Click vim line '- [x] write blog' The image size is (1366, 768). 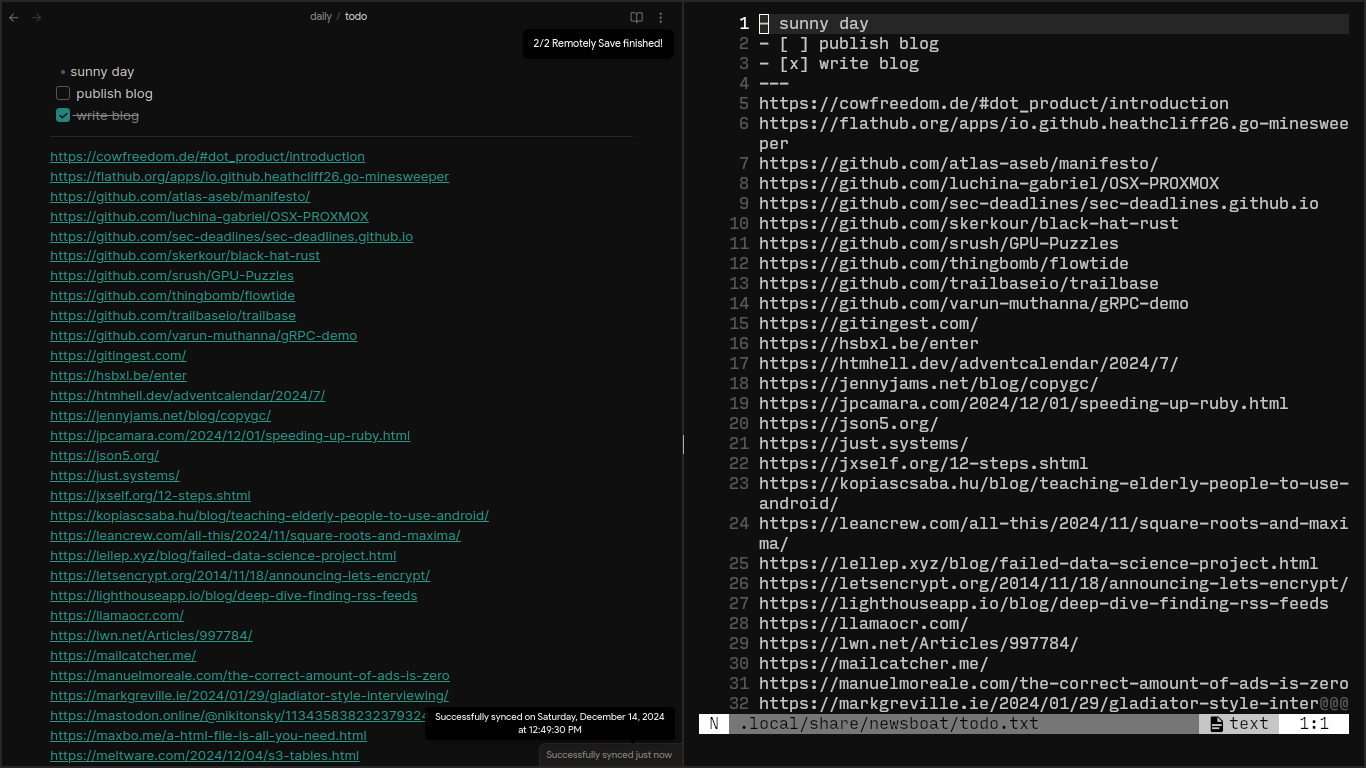pos(839,64)
